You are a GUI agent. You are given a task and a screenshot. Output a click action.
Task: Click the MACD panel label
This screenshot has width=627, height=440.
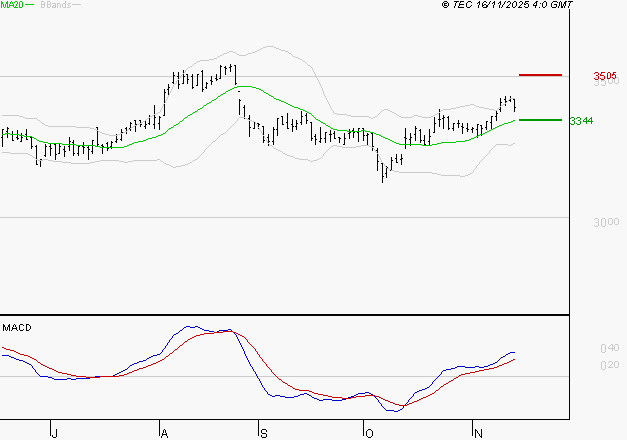tap(17, 328)
